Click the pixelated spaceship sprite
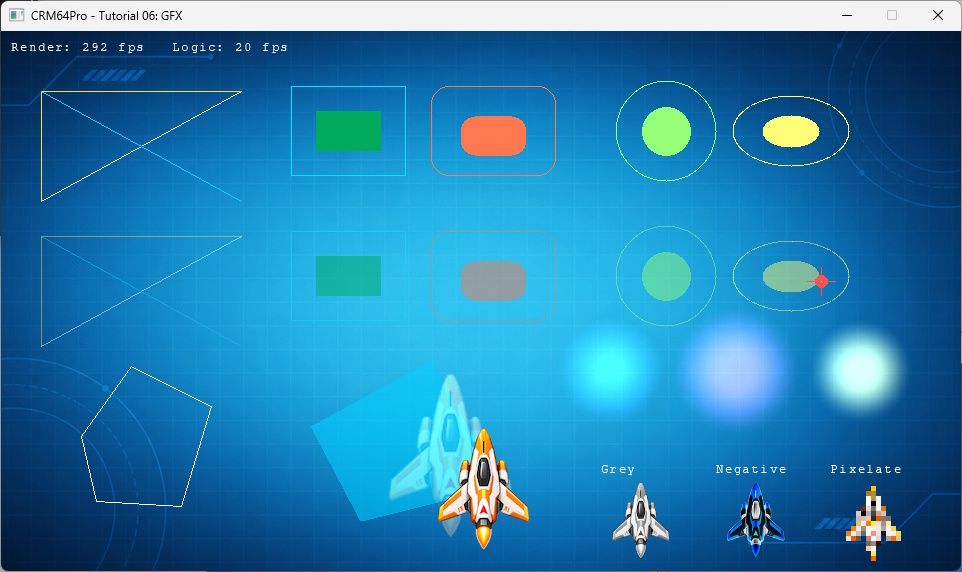Screen dimensions: 962x572 pos(873,524)
